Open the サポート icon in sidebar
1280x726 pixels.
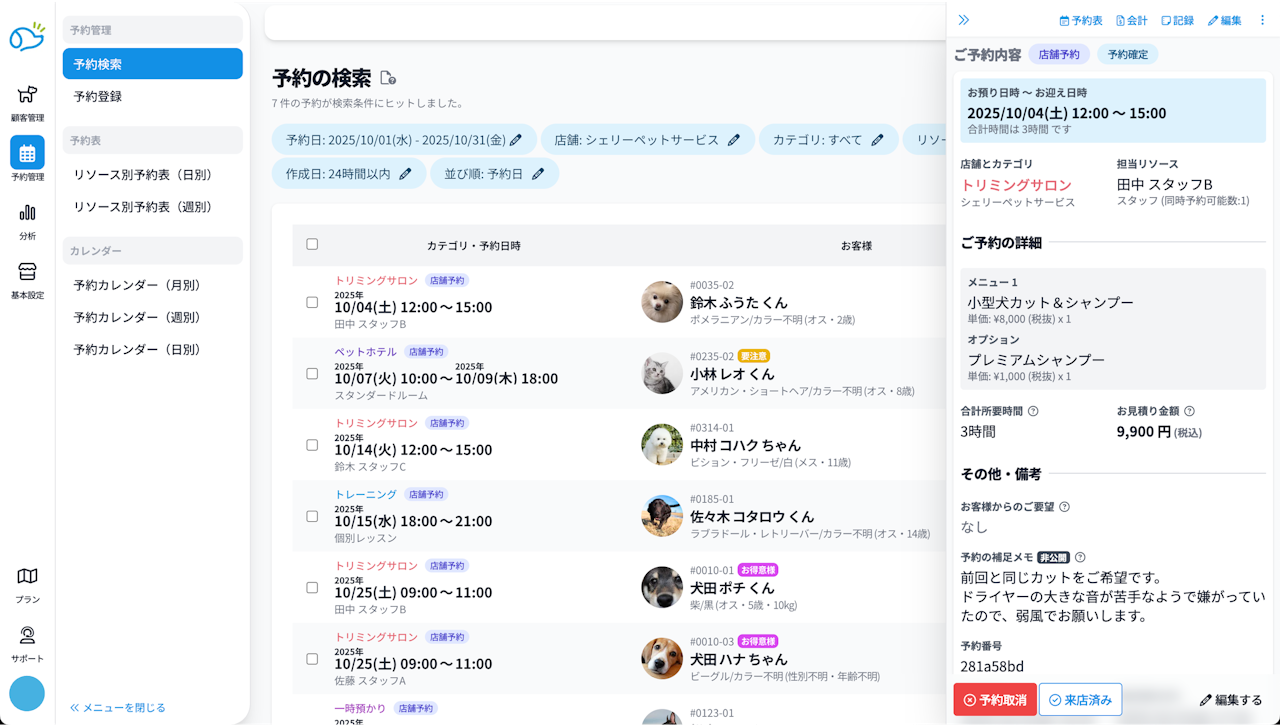[27, 643]
